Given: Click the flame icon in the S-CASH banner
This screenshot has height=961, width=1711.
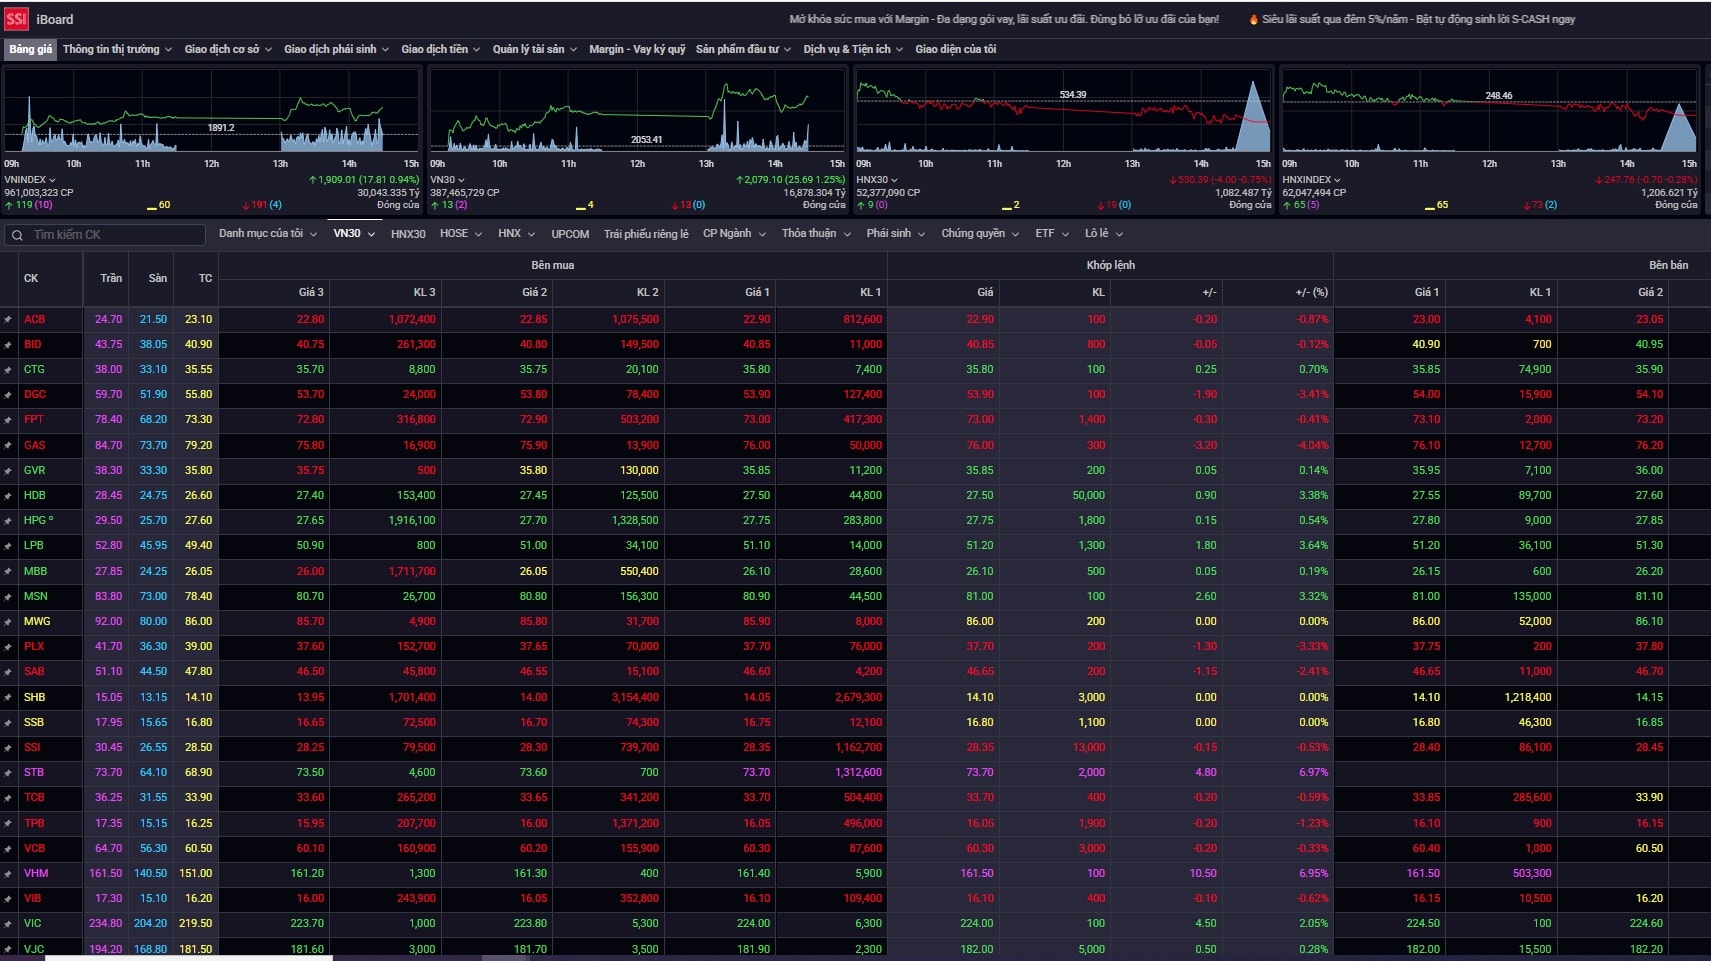Looking at the screenshot, I should pyautogui.click(x=1253, y=19).
